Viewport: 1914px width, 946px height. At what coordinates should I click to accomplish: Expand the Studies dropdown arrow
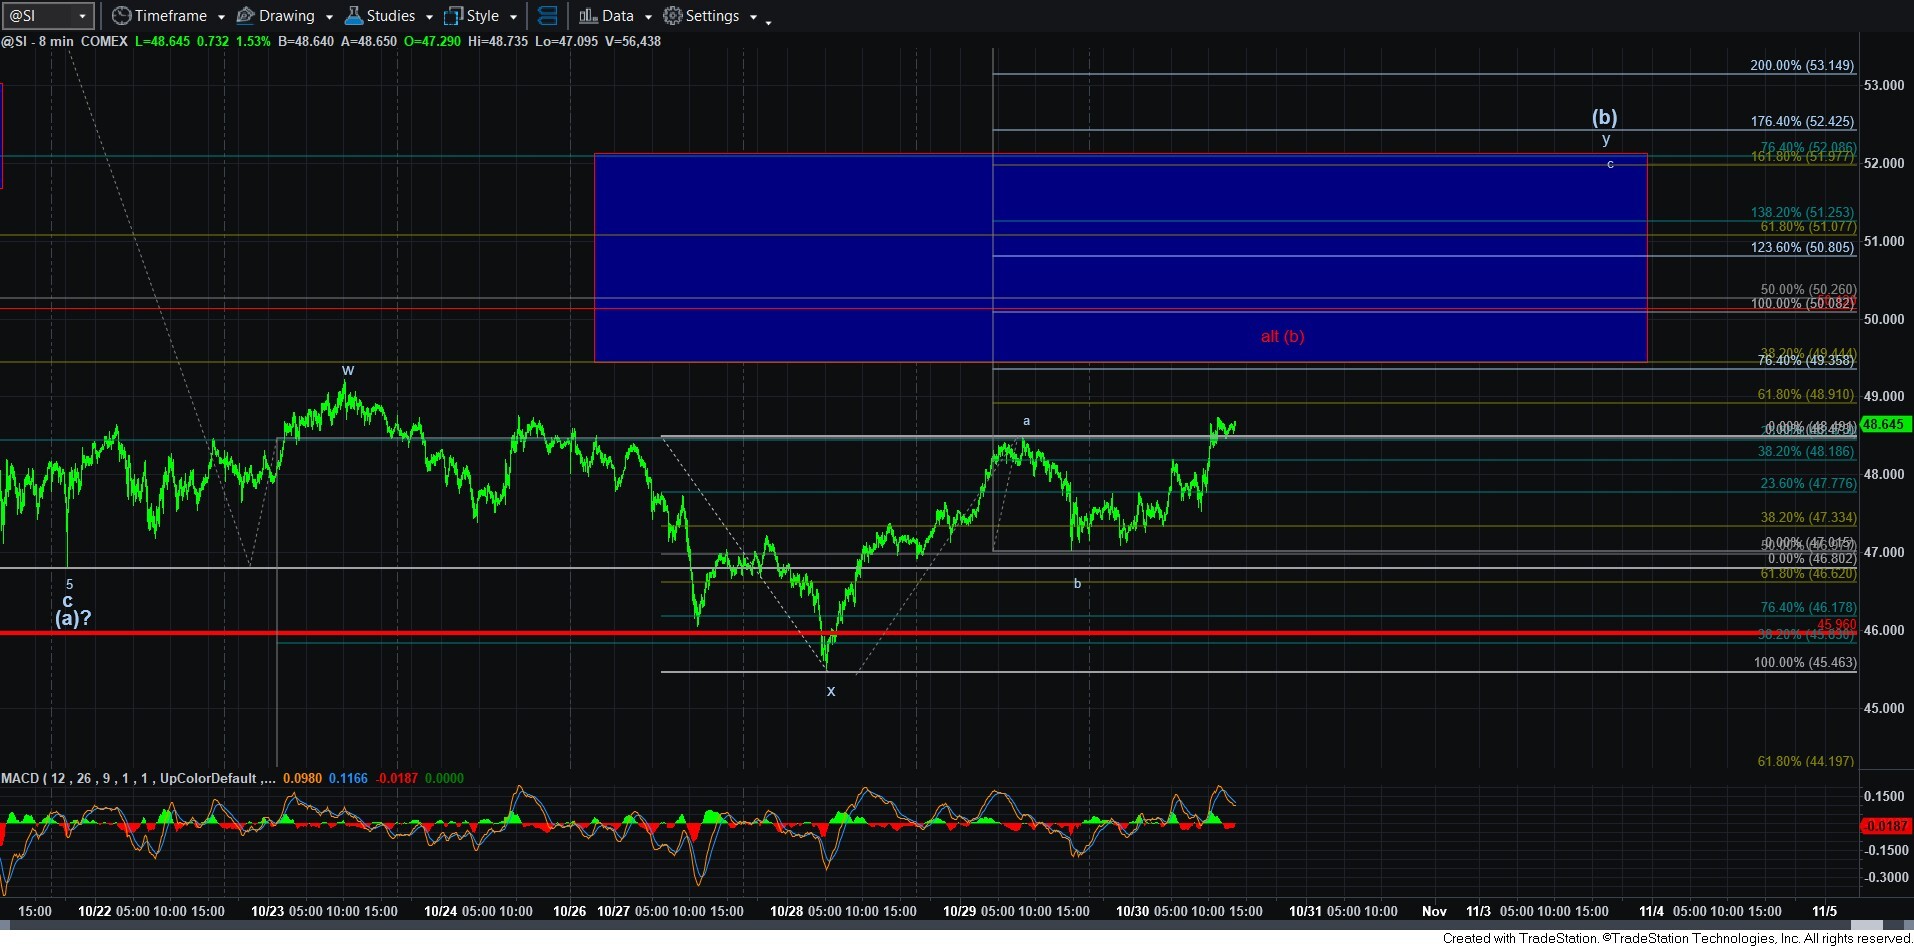click(x=429, y=17)
